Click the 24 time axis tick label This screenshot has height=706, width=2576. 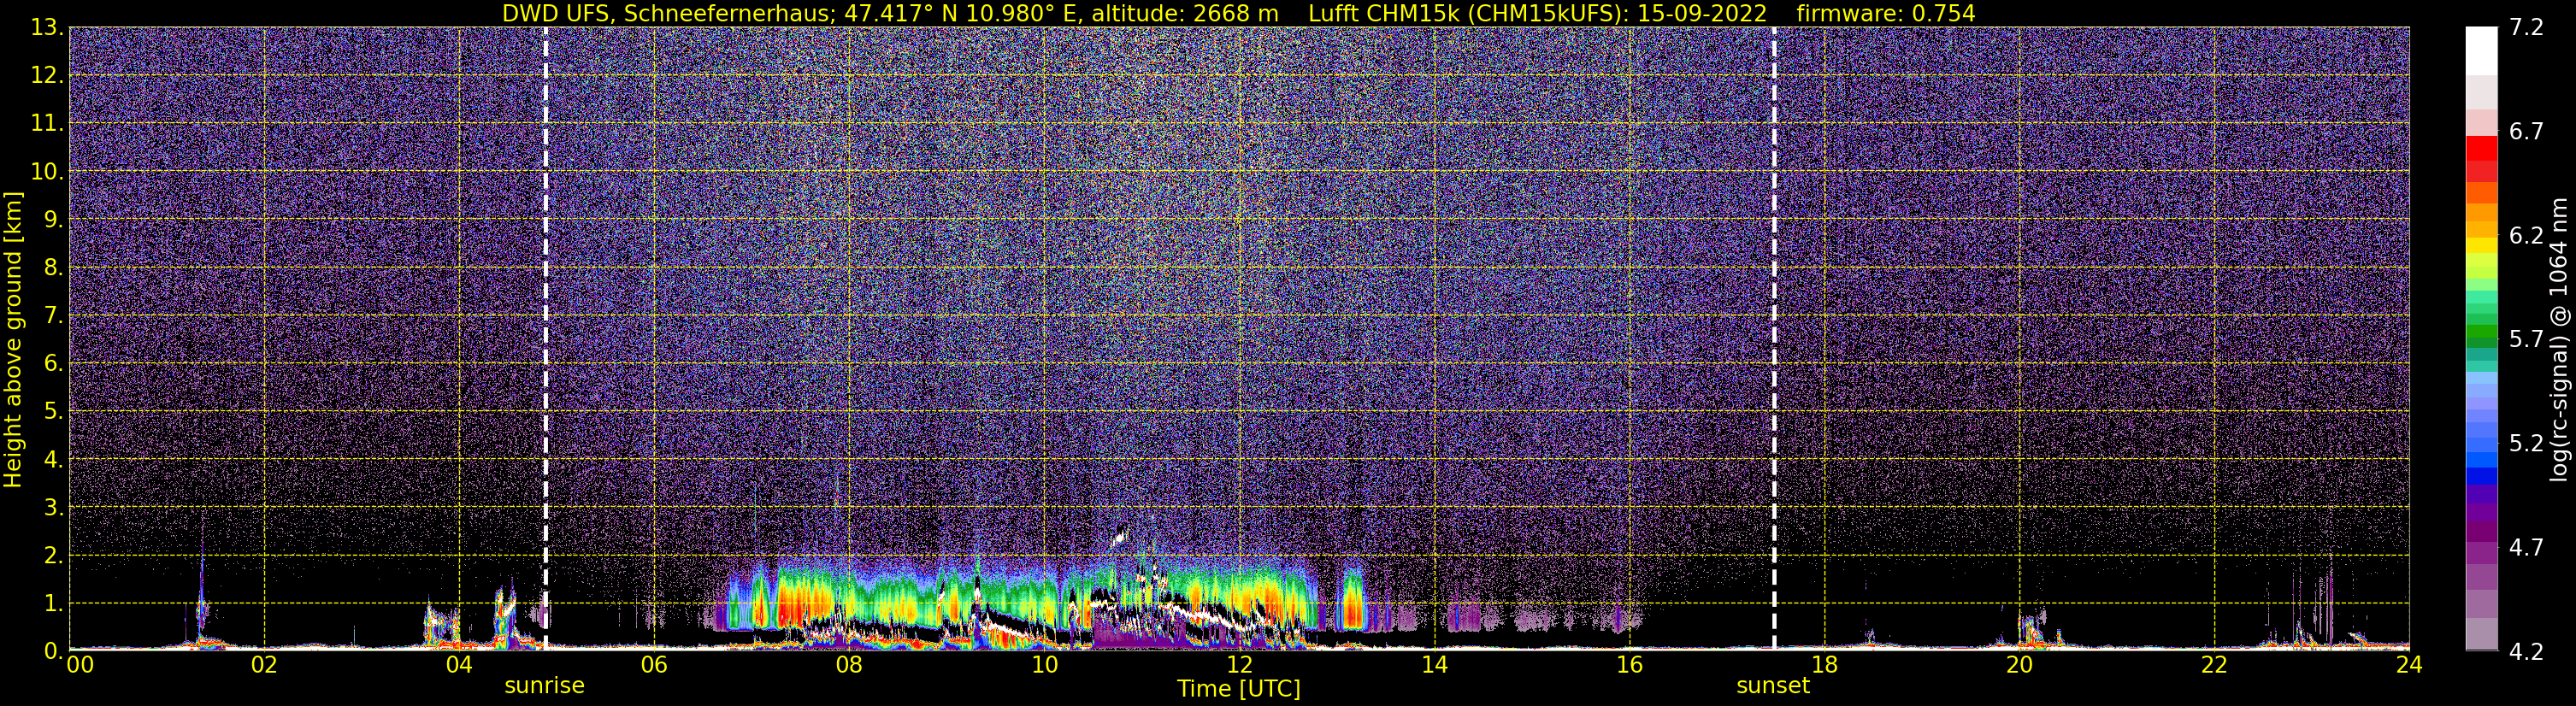point(2409,665)
